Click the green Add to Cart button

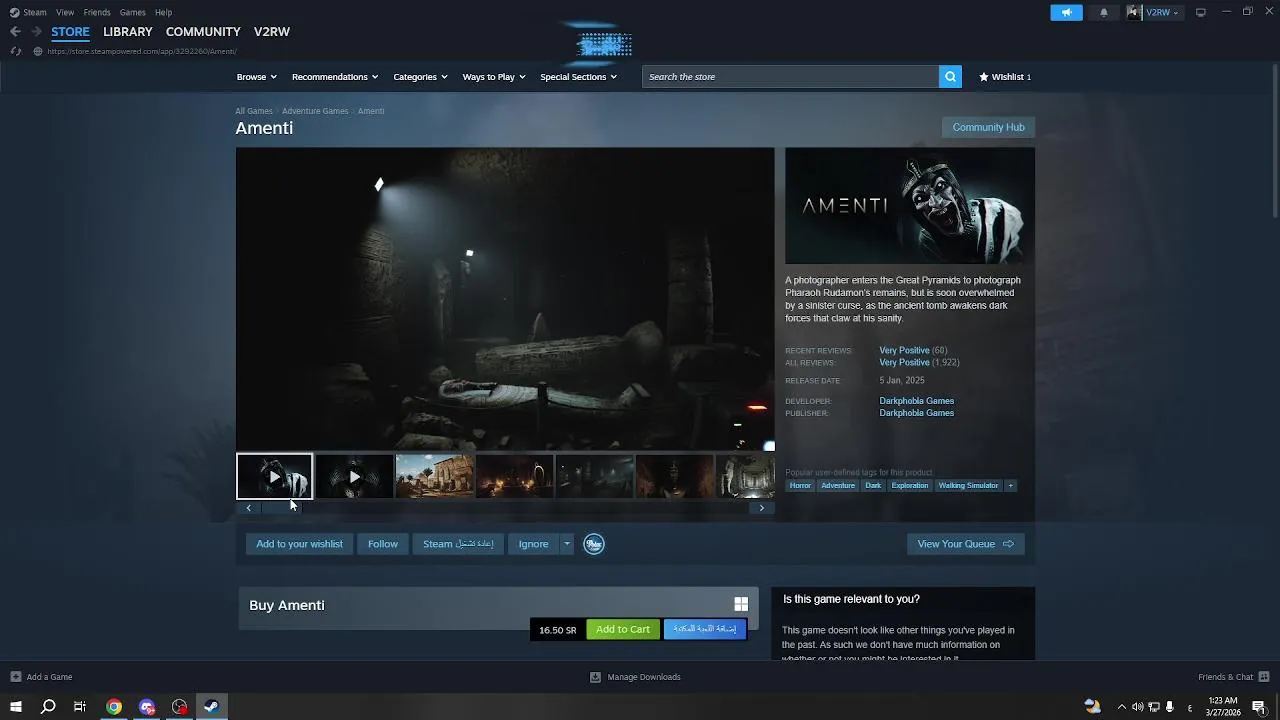pos(623,629)
